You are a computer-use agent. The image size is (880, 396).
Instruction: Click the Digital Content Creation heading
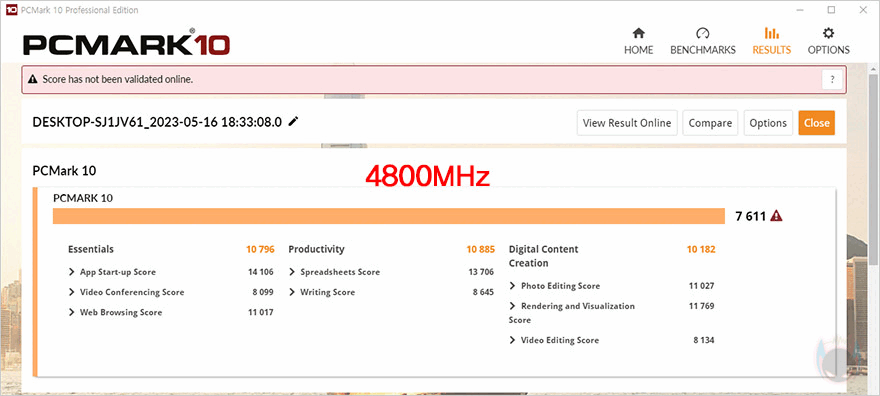point(543,256)
